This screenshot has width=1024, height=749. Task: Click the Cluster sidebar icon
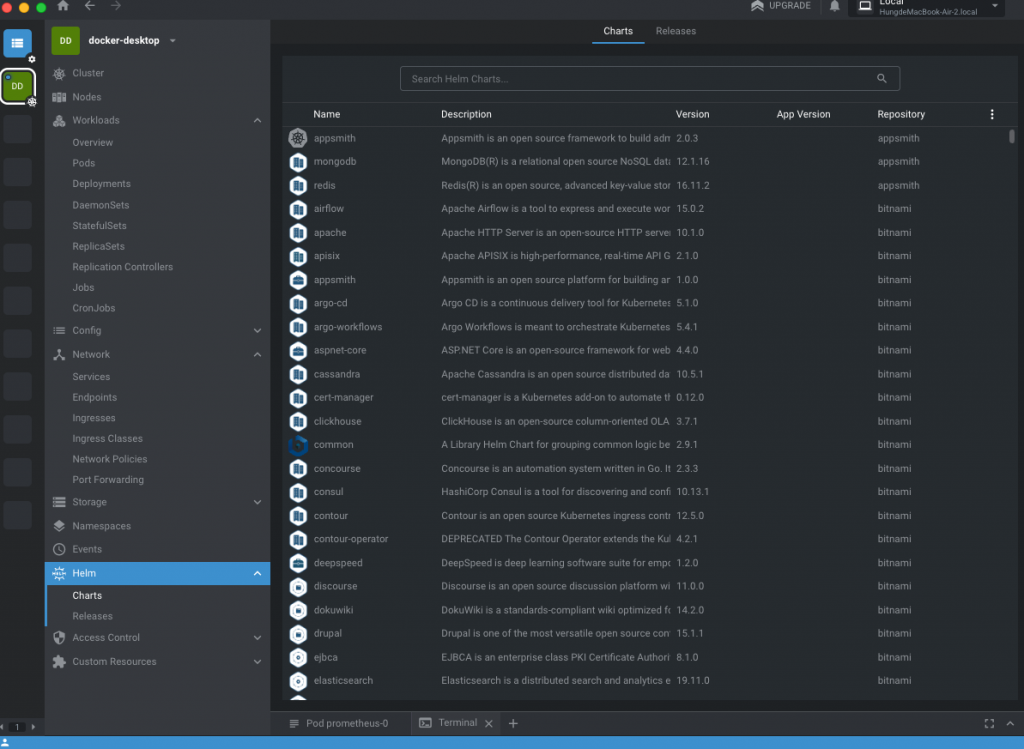coord(59,73)
